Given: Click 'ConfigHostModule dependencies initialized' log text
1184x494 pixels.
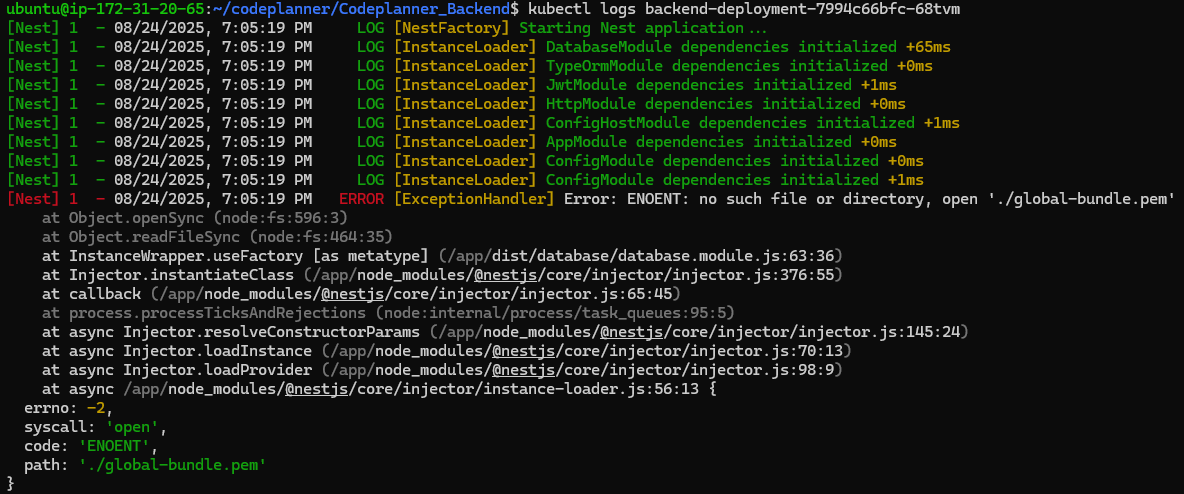Looking at the screenshot, I should pos(730,122).
